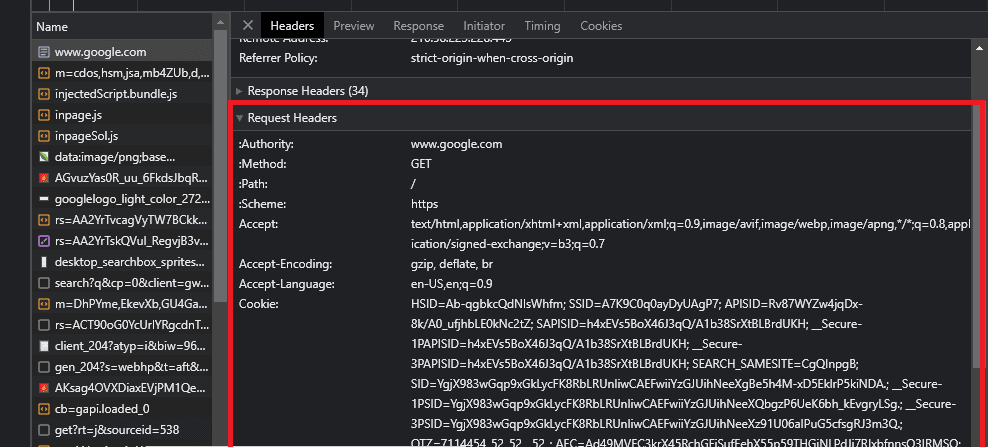The width and height of the screenshot is (988, 447).
Task: Click the Accept header label
Action: click(x=258, y=224)
